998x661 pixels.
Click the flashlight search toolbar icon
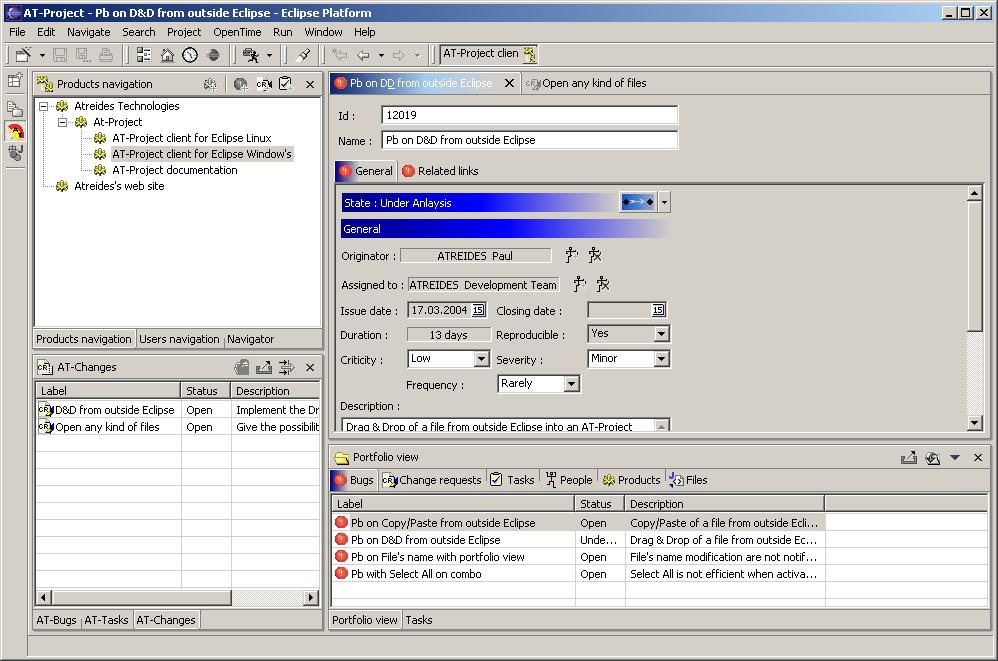pyautogui.click(x=303, y=55)
